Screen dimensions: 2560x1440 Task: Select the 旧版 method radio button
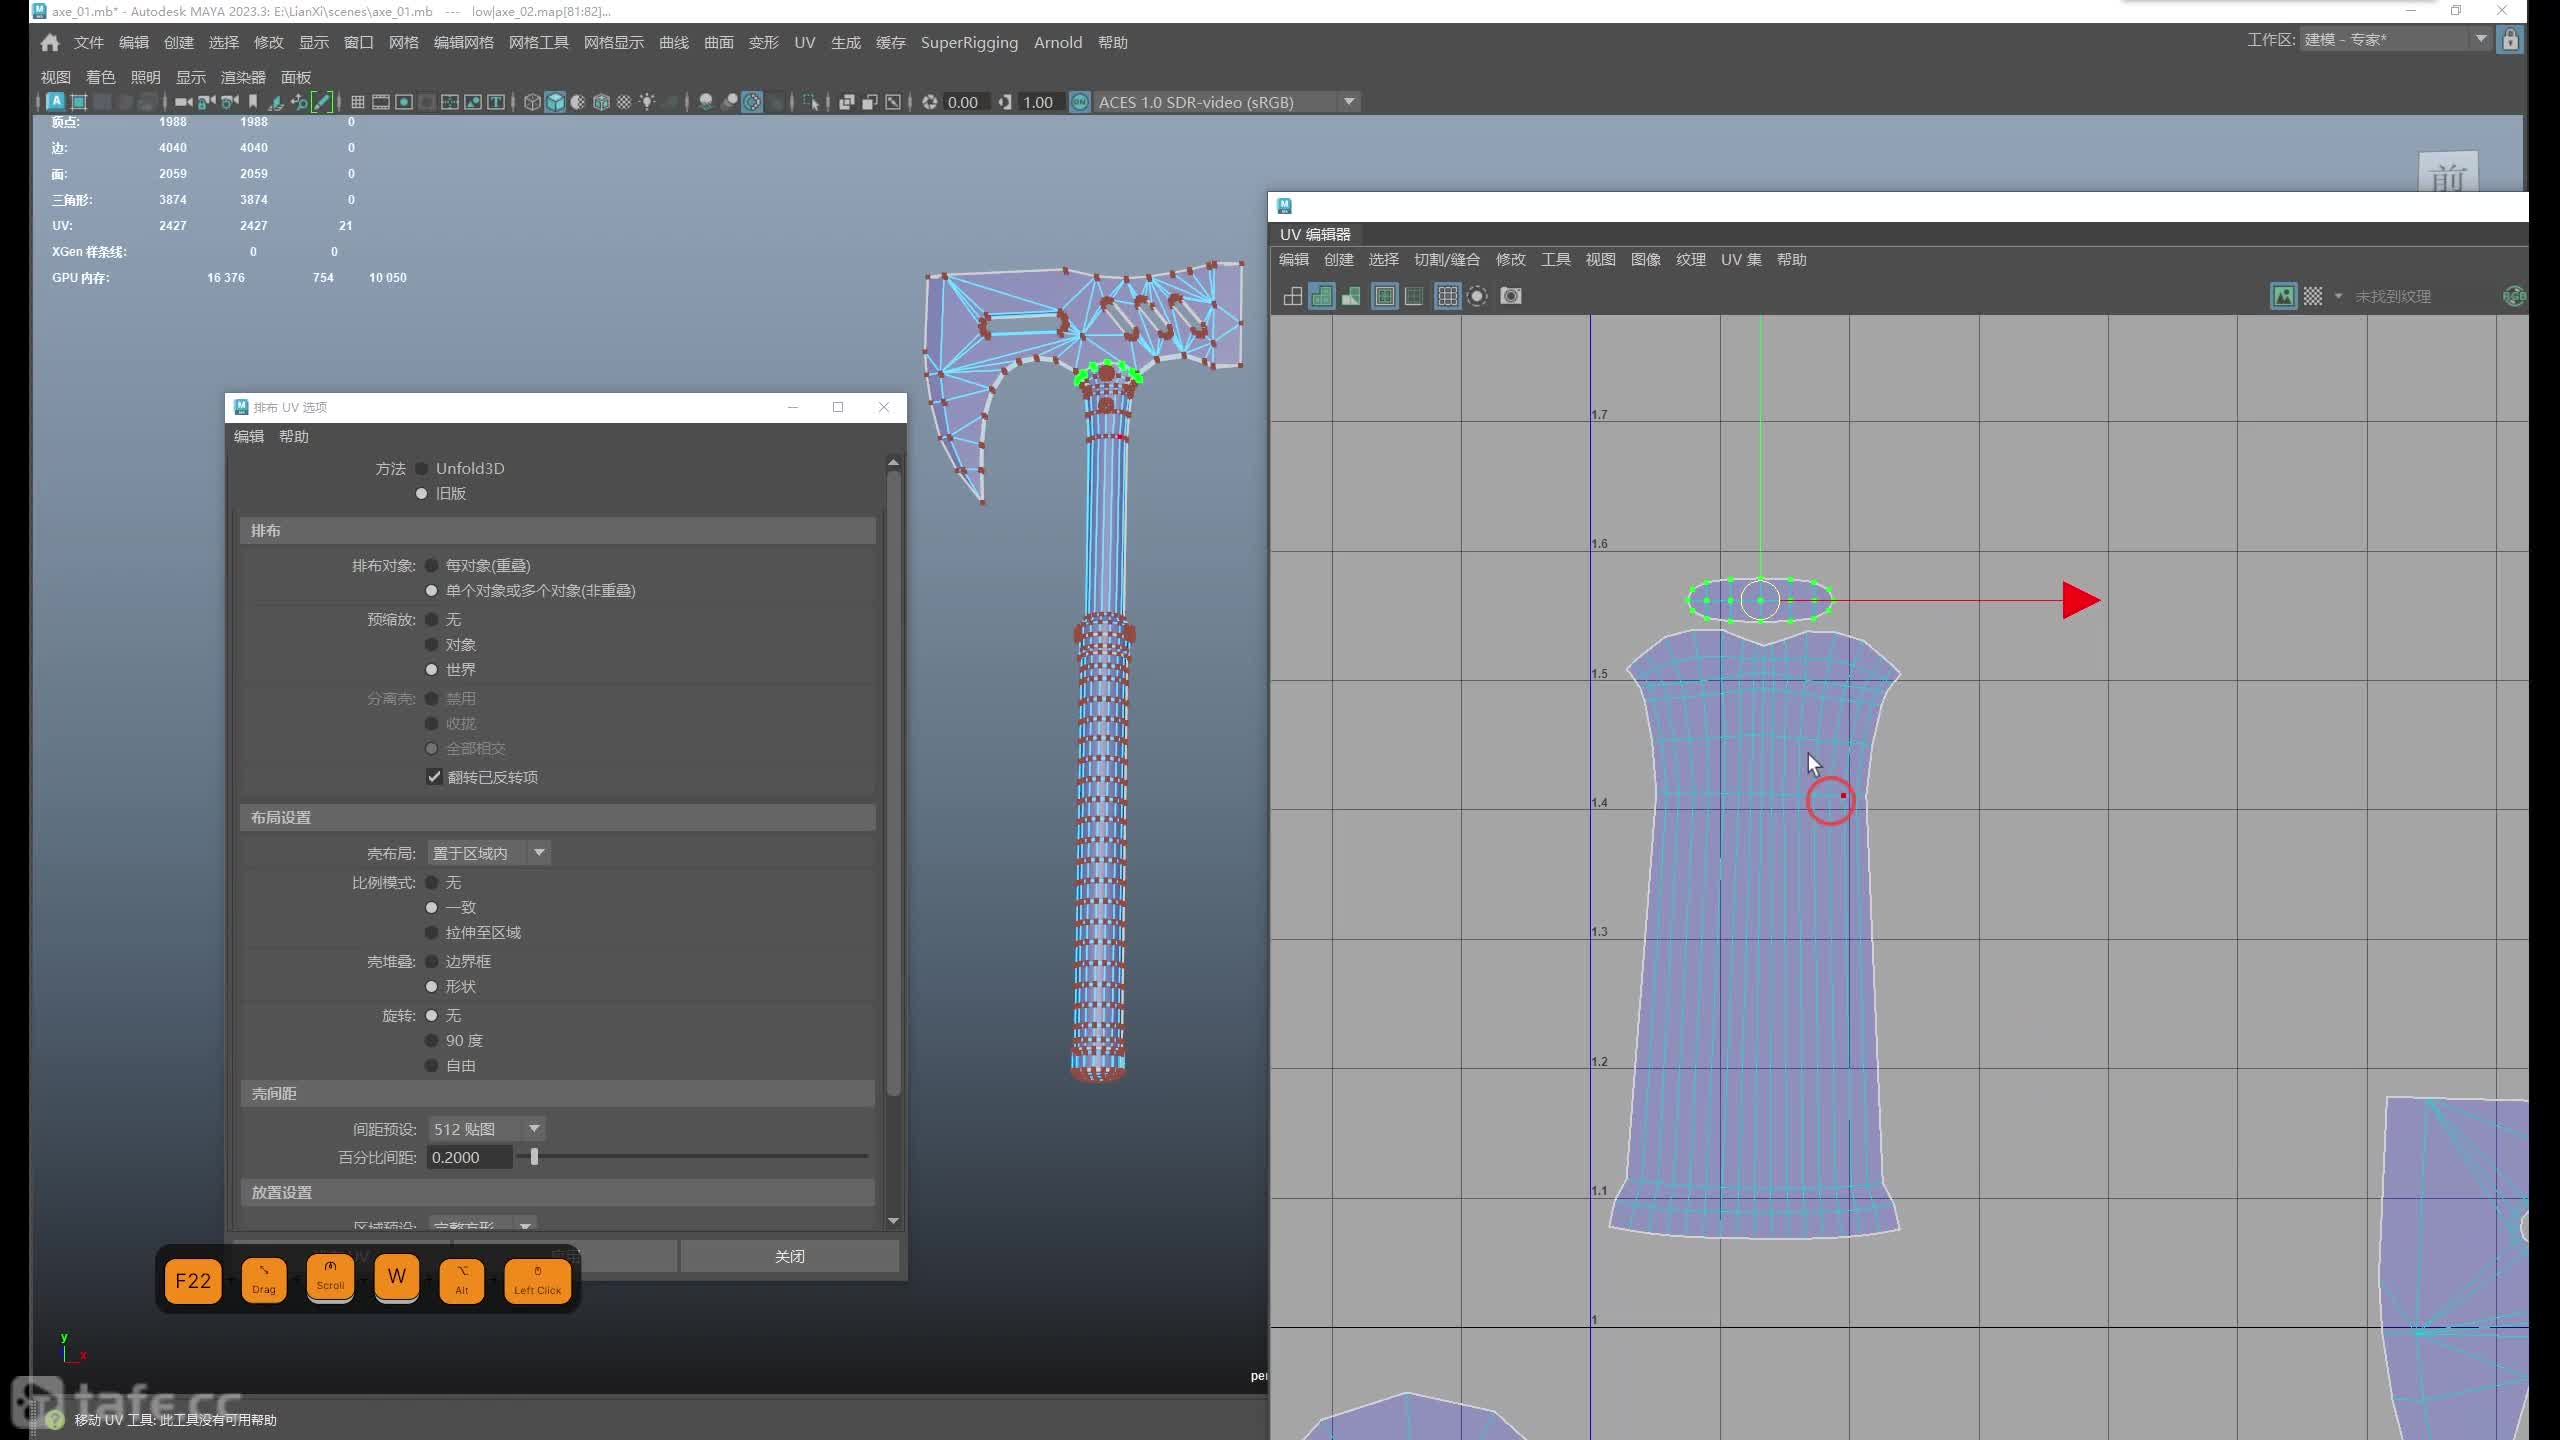[421, 493]
